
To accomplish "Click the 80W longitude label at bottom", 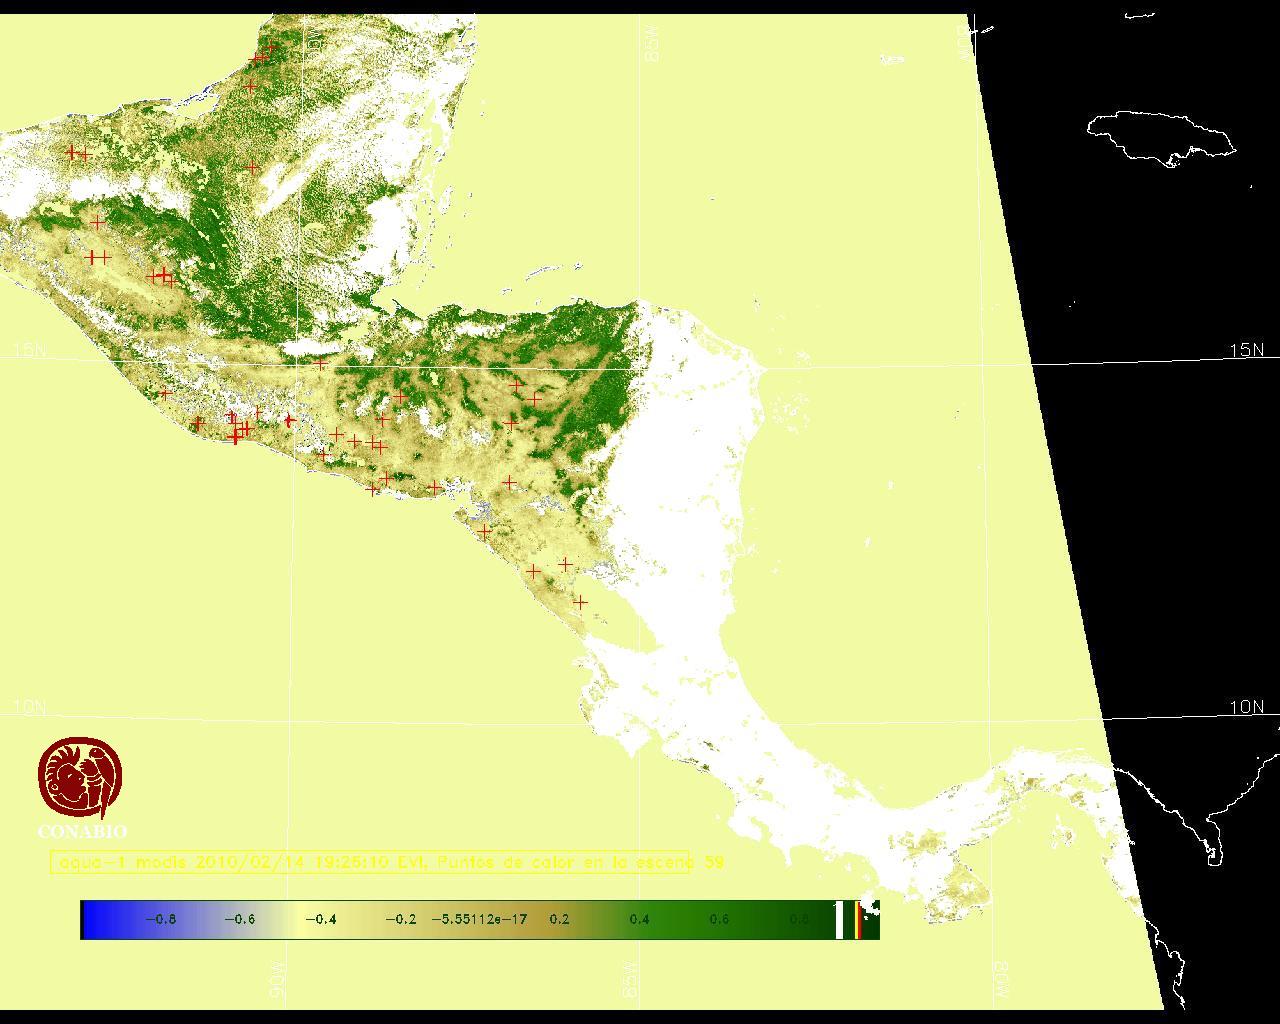I will coord(1001,979).
